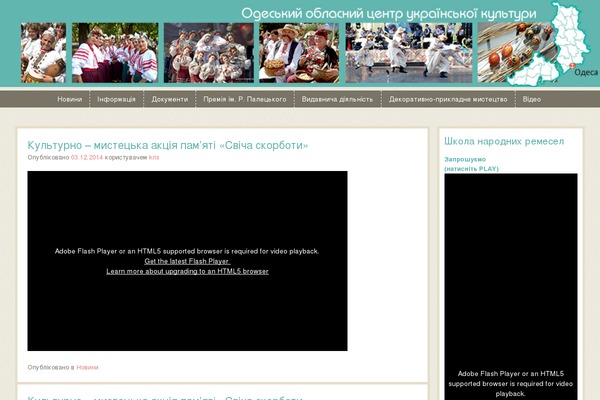Click header photo of woman in embroidered dress
600x400 pixels.
(x=43, y=53)
